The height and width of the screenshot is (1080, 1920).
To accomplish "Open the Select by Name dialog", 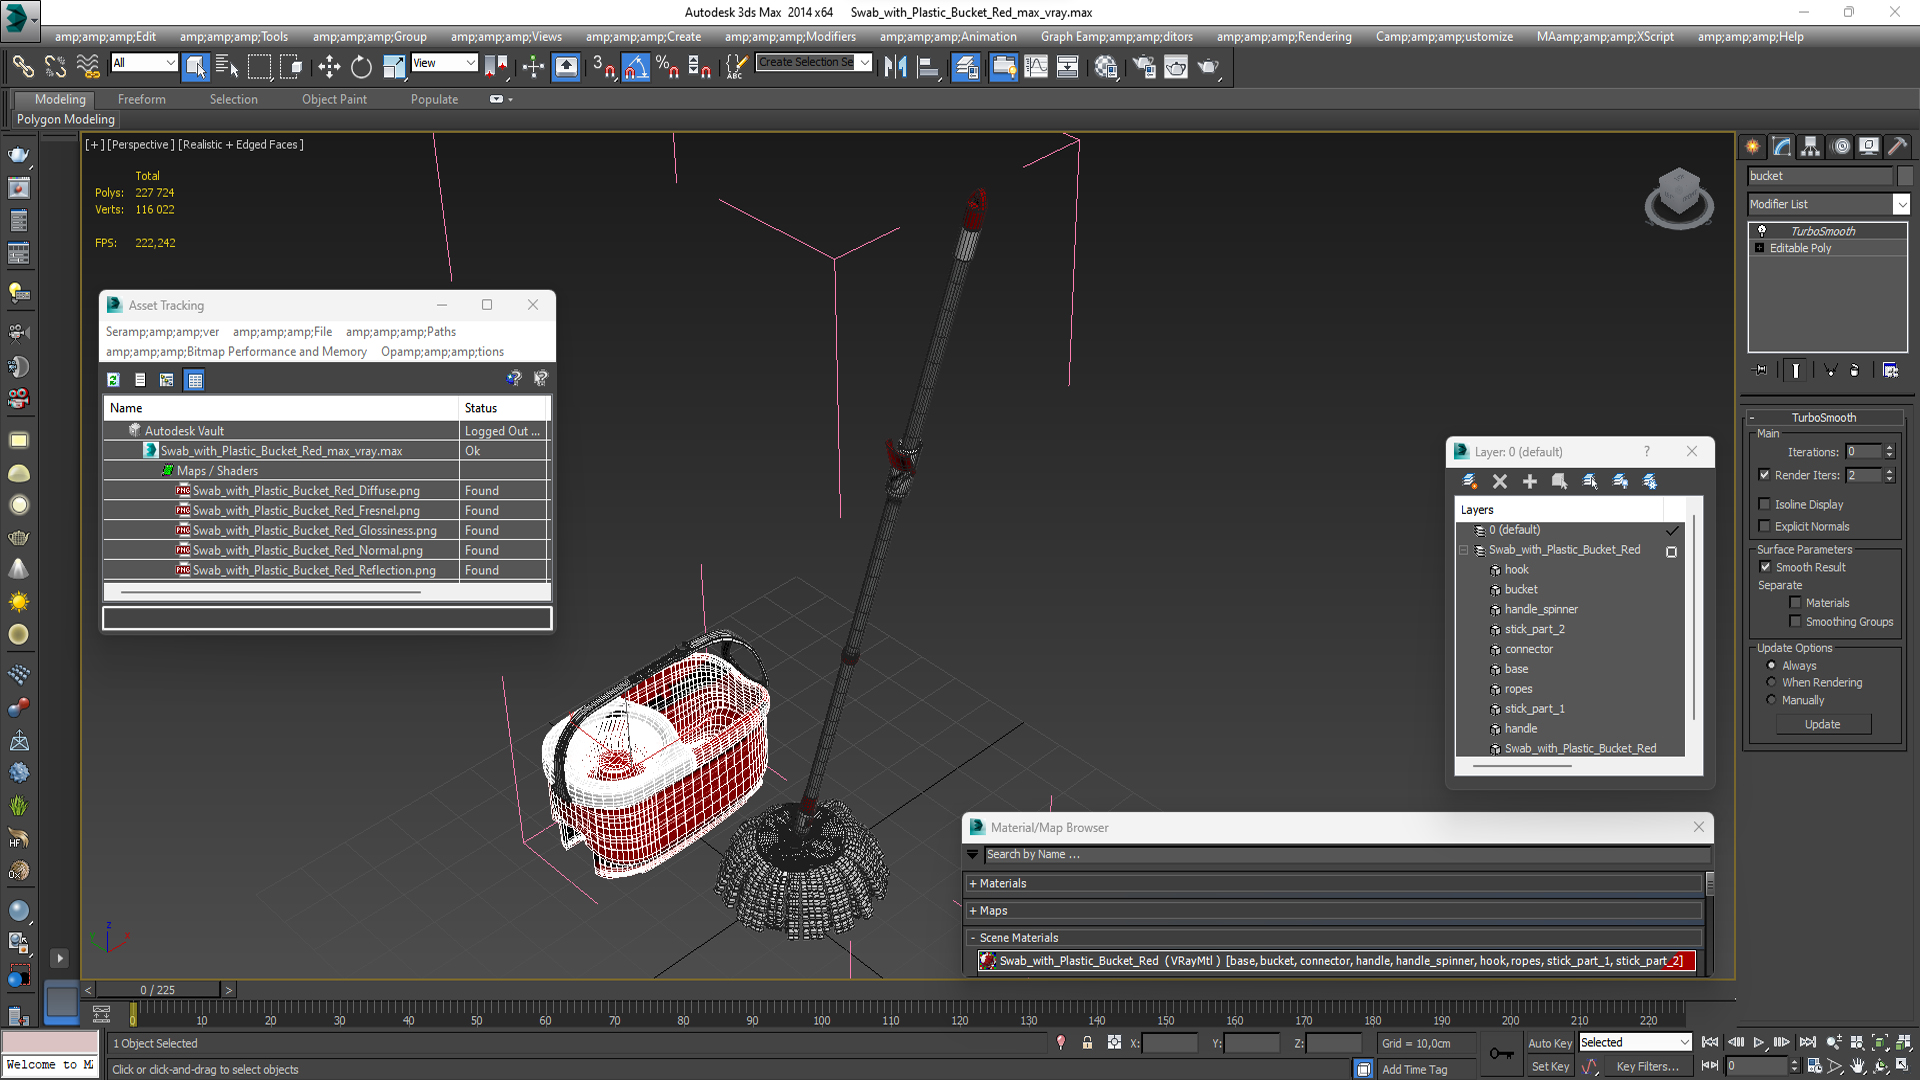I will pos(228,67).
